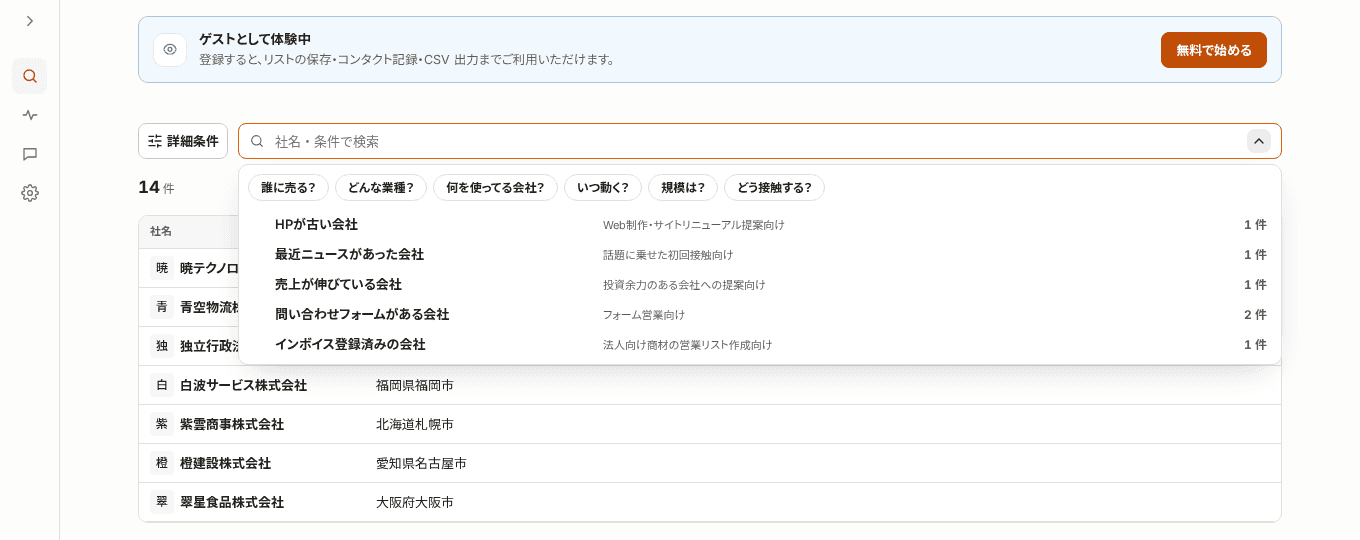The width and height of the screenshot is (1360, 540).
Task: Choose the 最近ニュースがあった会社 suggestion
Action: [x=760, y=255]
